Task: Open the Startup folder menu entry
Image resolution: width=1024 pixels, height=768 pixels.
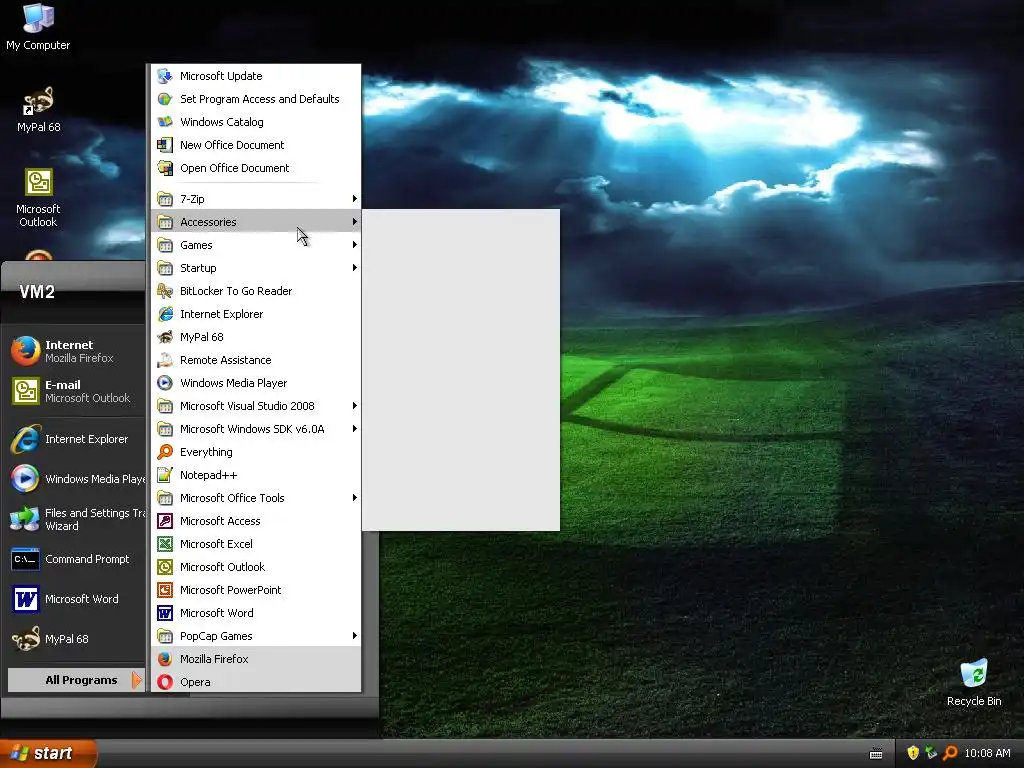Action: point(256,268)
